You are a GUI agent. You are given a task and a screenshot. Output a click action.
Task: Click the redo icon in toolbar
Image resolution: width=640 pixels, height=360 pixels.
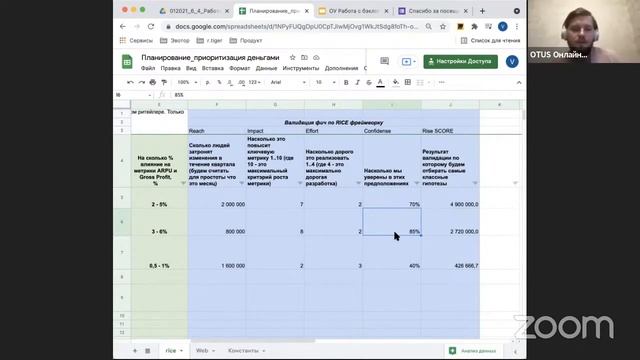[x=142, y=82]
